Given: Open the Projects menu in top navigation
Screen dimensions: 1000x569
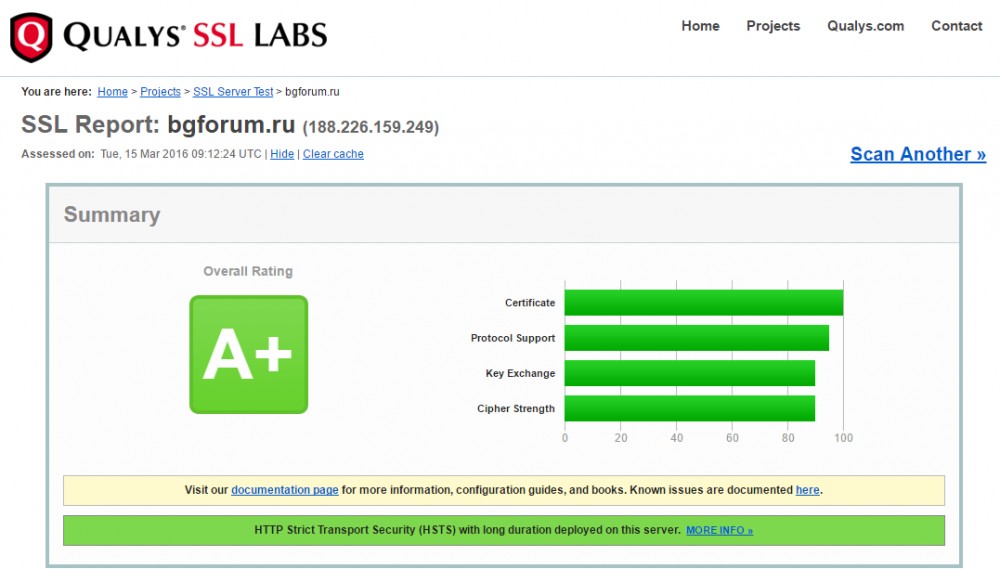Looking at the screenshot, I should coord(773,26).
